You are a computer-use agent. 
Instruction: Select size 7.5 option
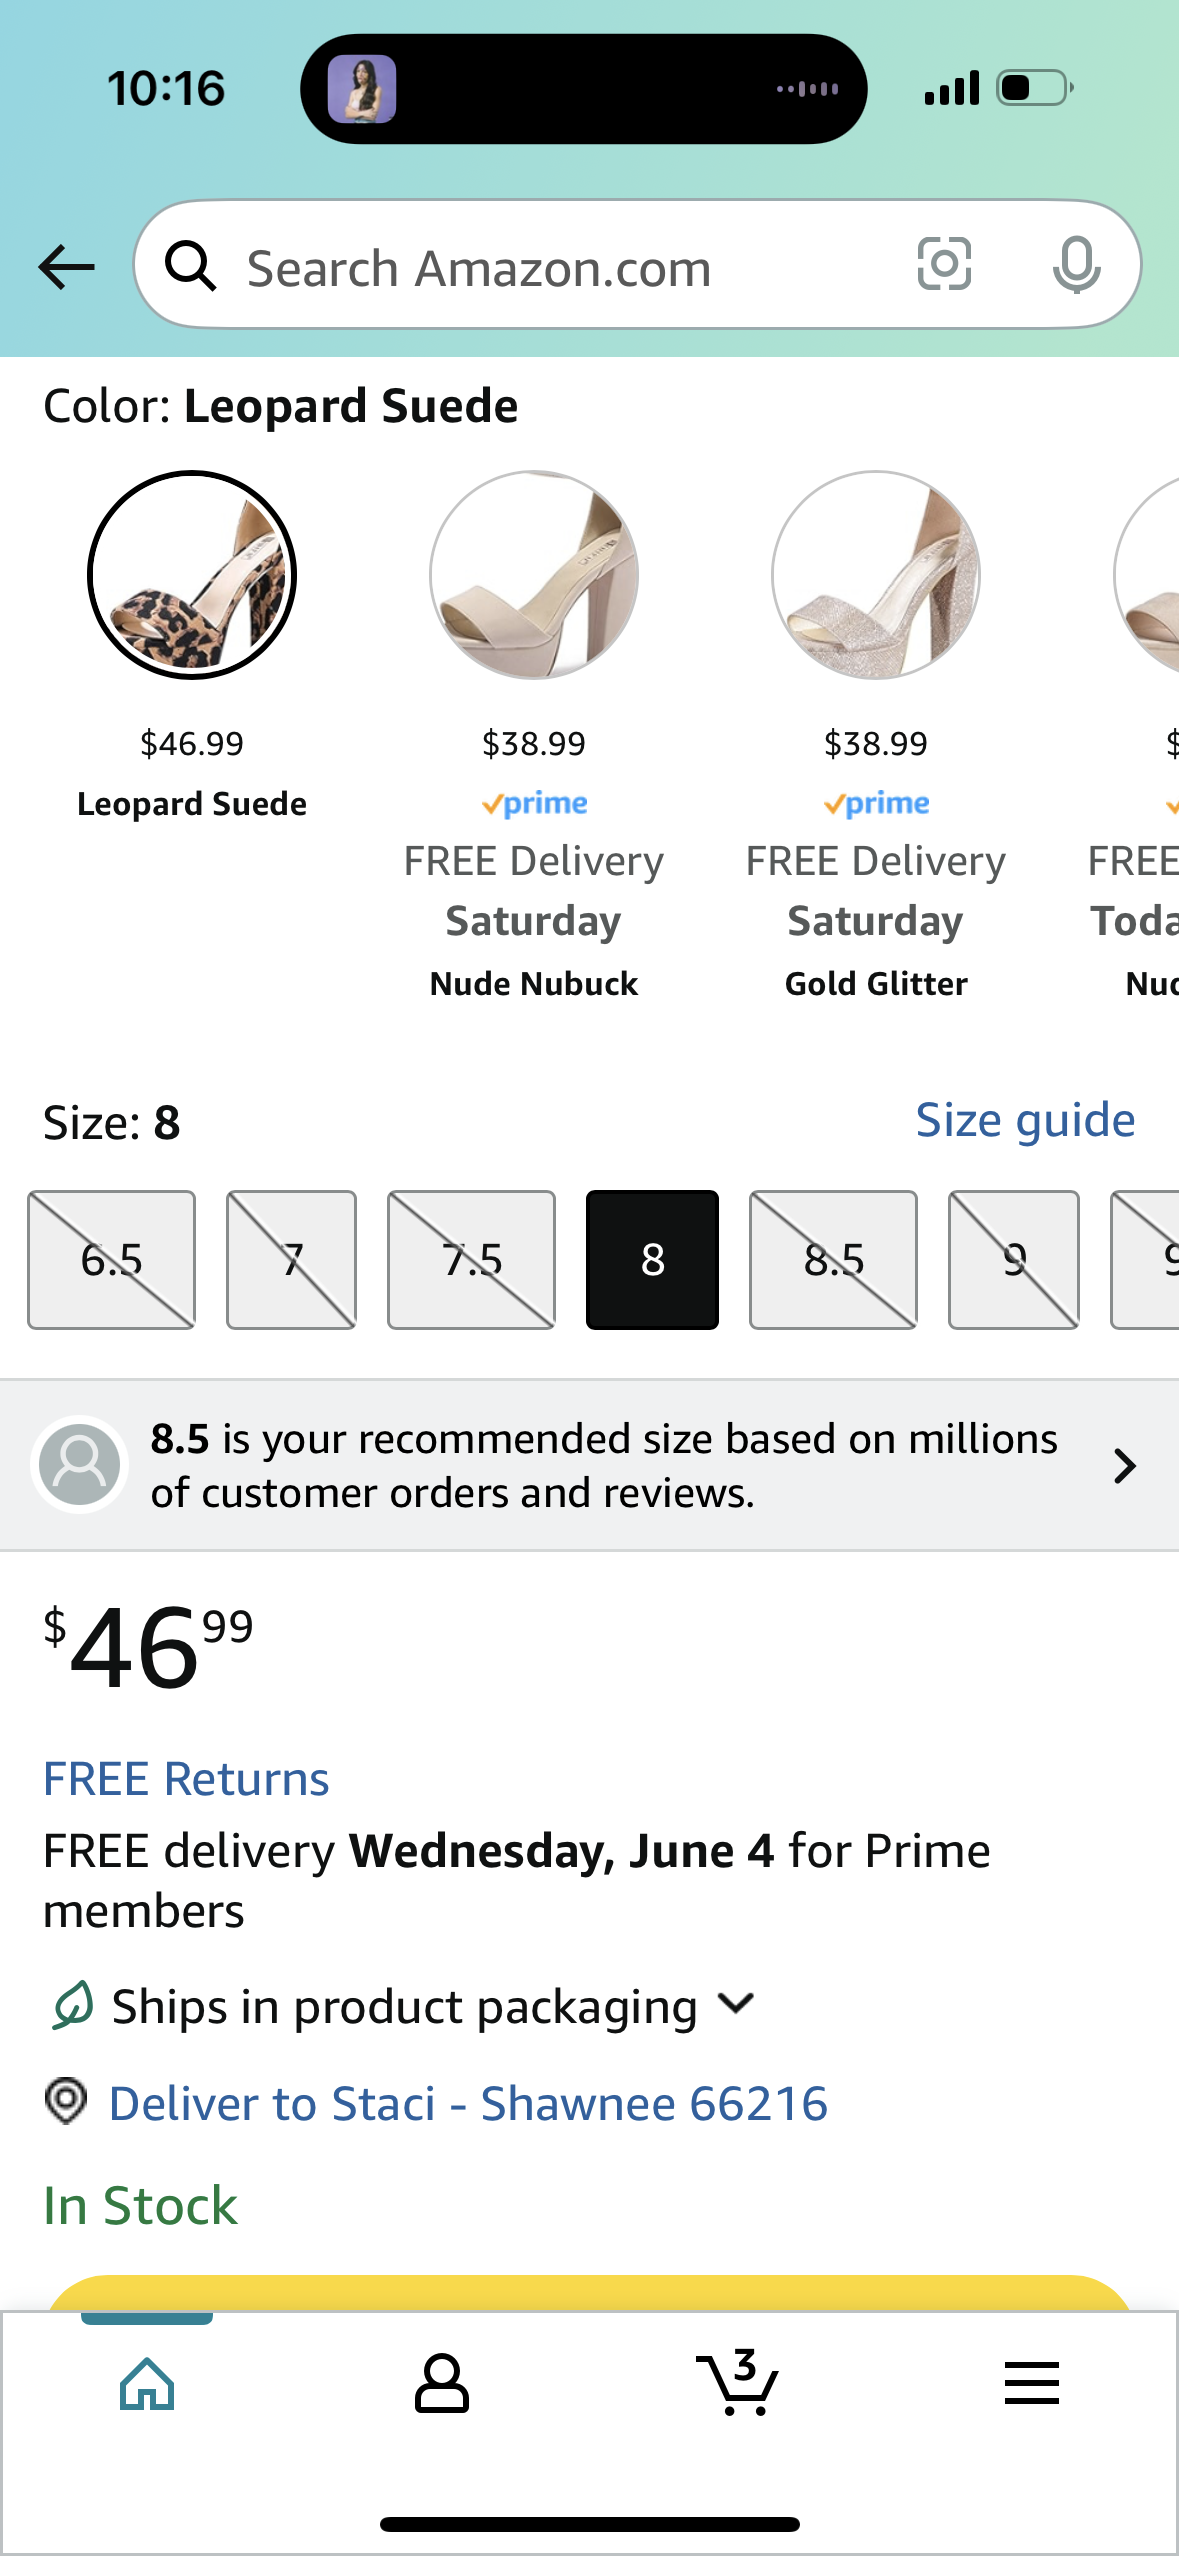point(471,1260)
